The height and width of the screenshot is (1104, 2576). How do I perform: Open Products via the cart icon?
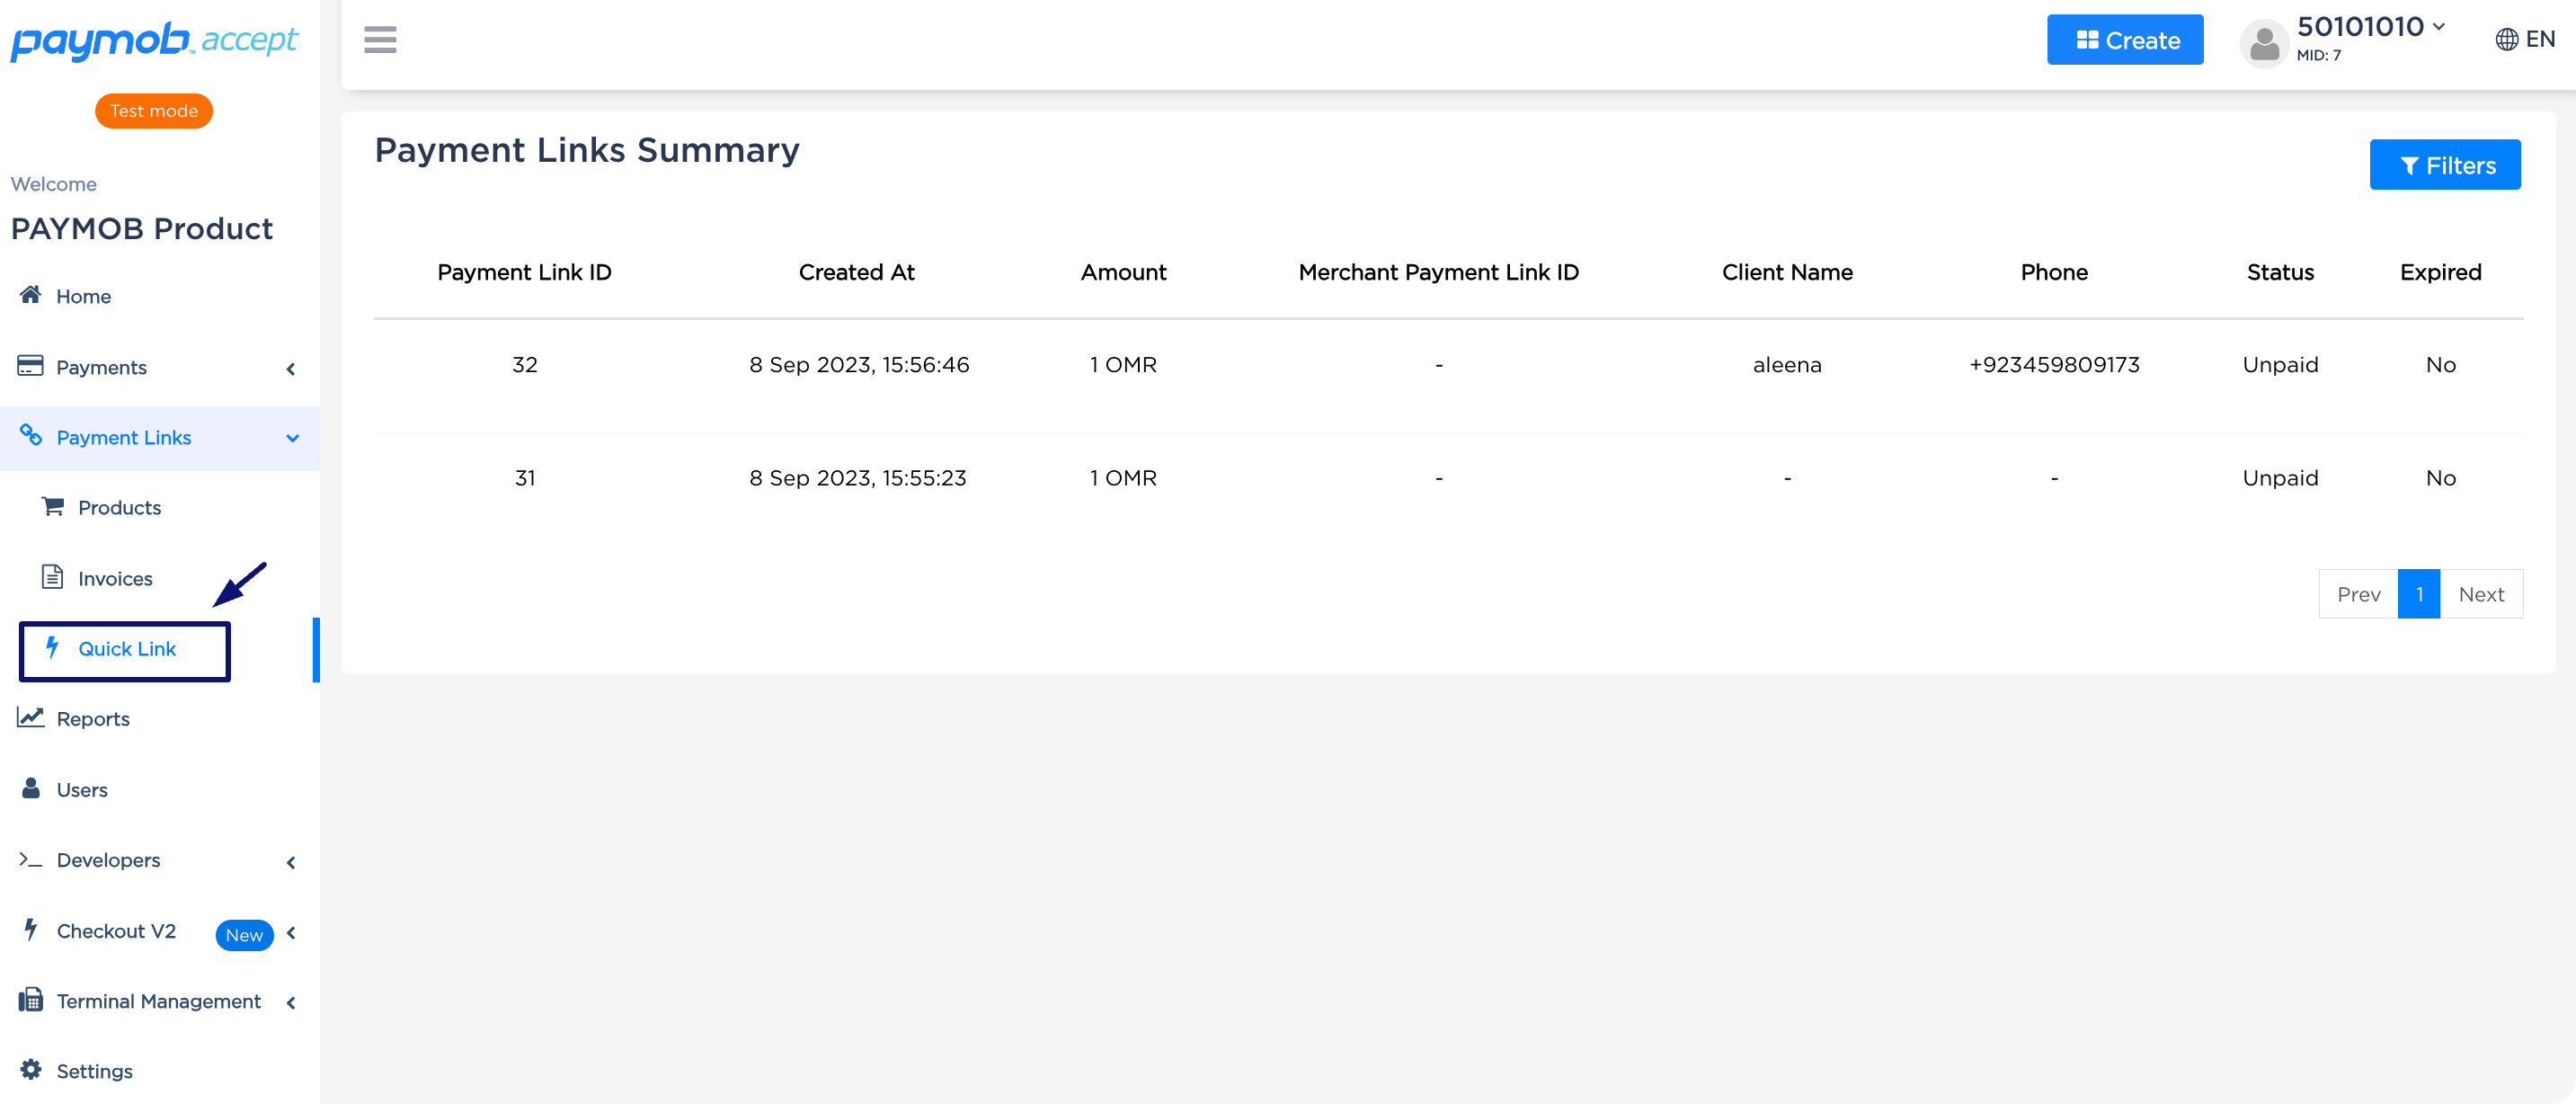pos(53,506)
